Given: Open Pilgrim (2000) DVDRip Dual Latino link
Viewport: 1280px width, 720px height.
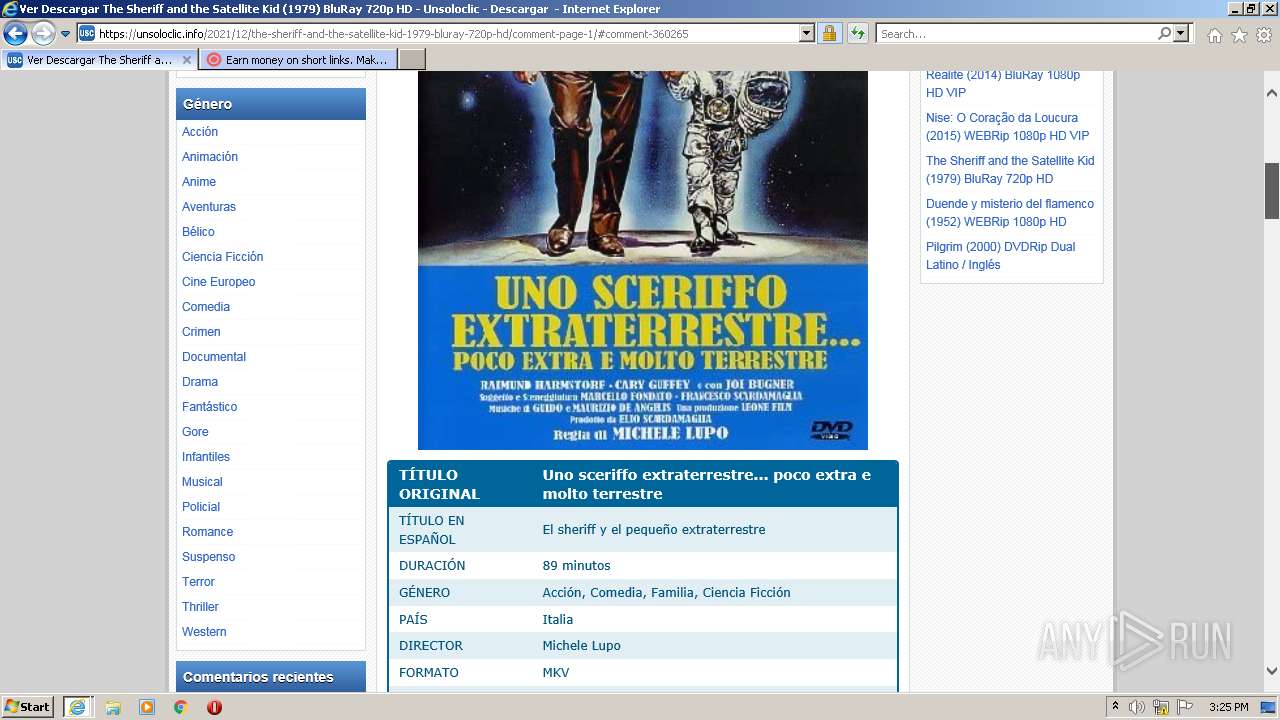Looking at the screenshot, I should pos(1001,256).
